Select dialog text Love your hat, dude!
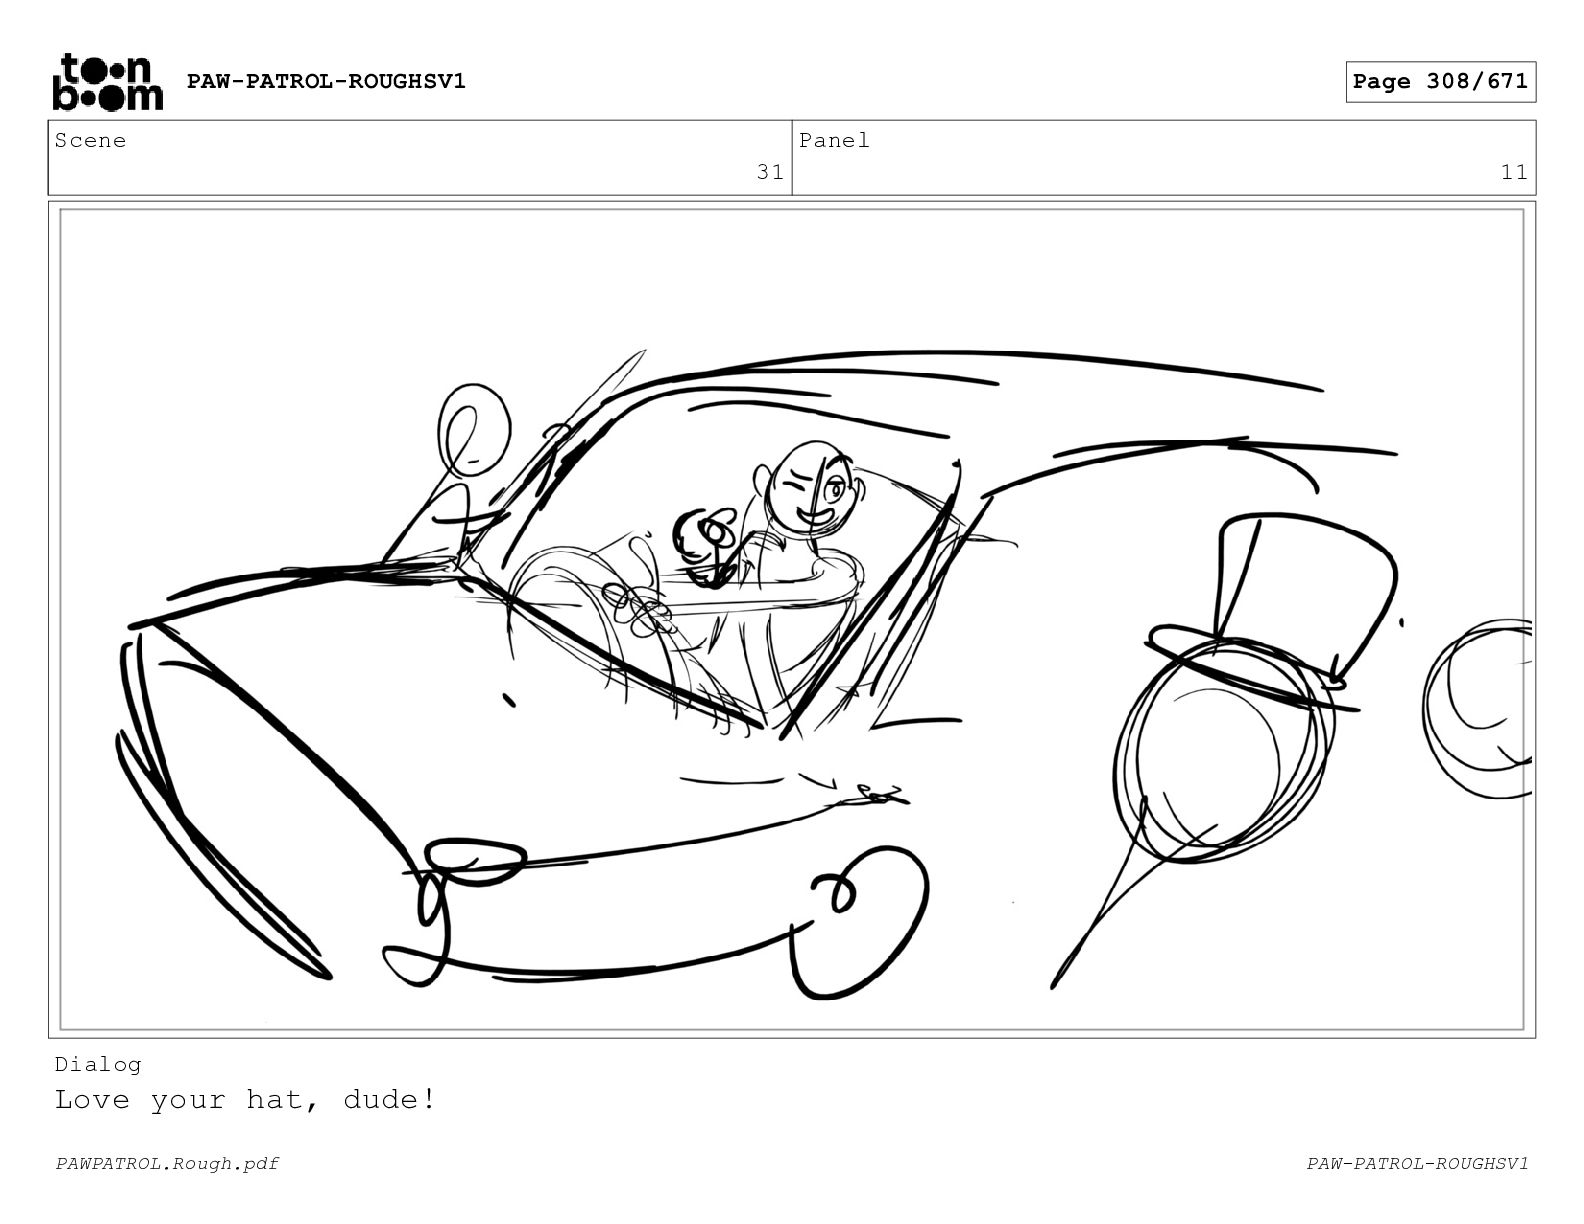1584x1224 pixels. pos(245,1100)
